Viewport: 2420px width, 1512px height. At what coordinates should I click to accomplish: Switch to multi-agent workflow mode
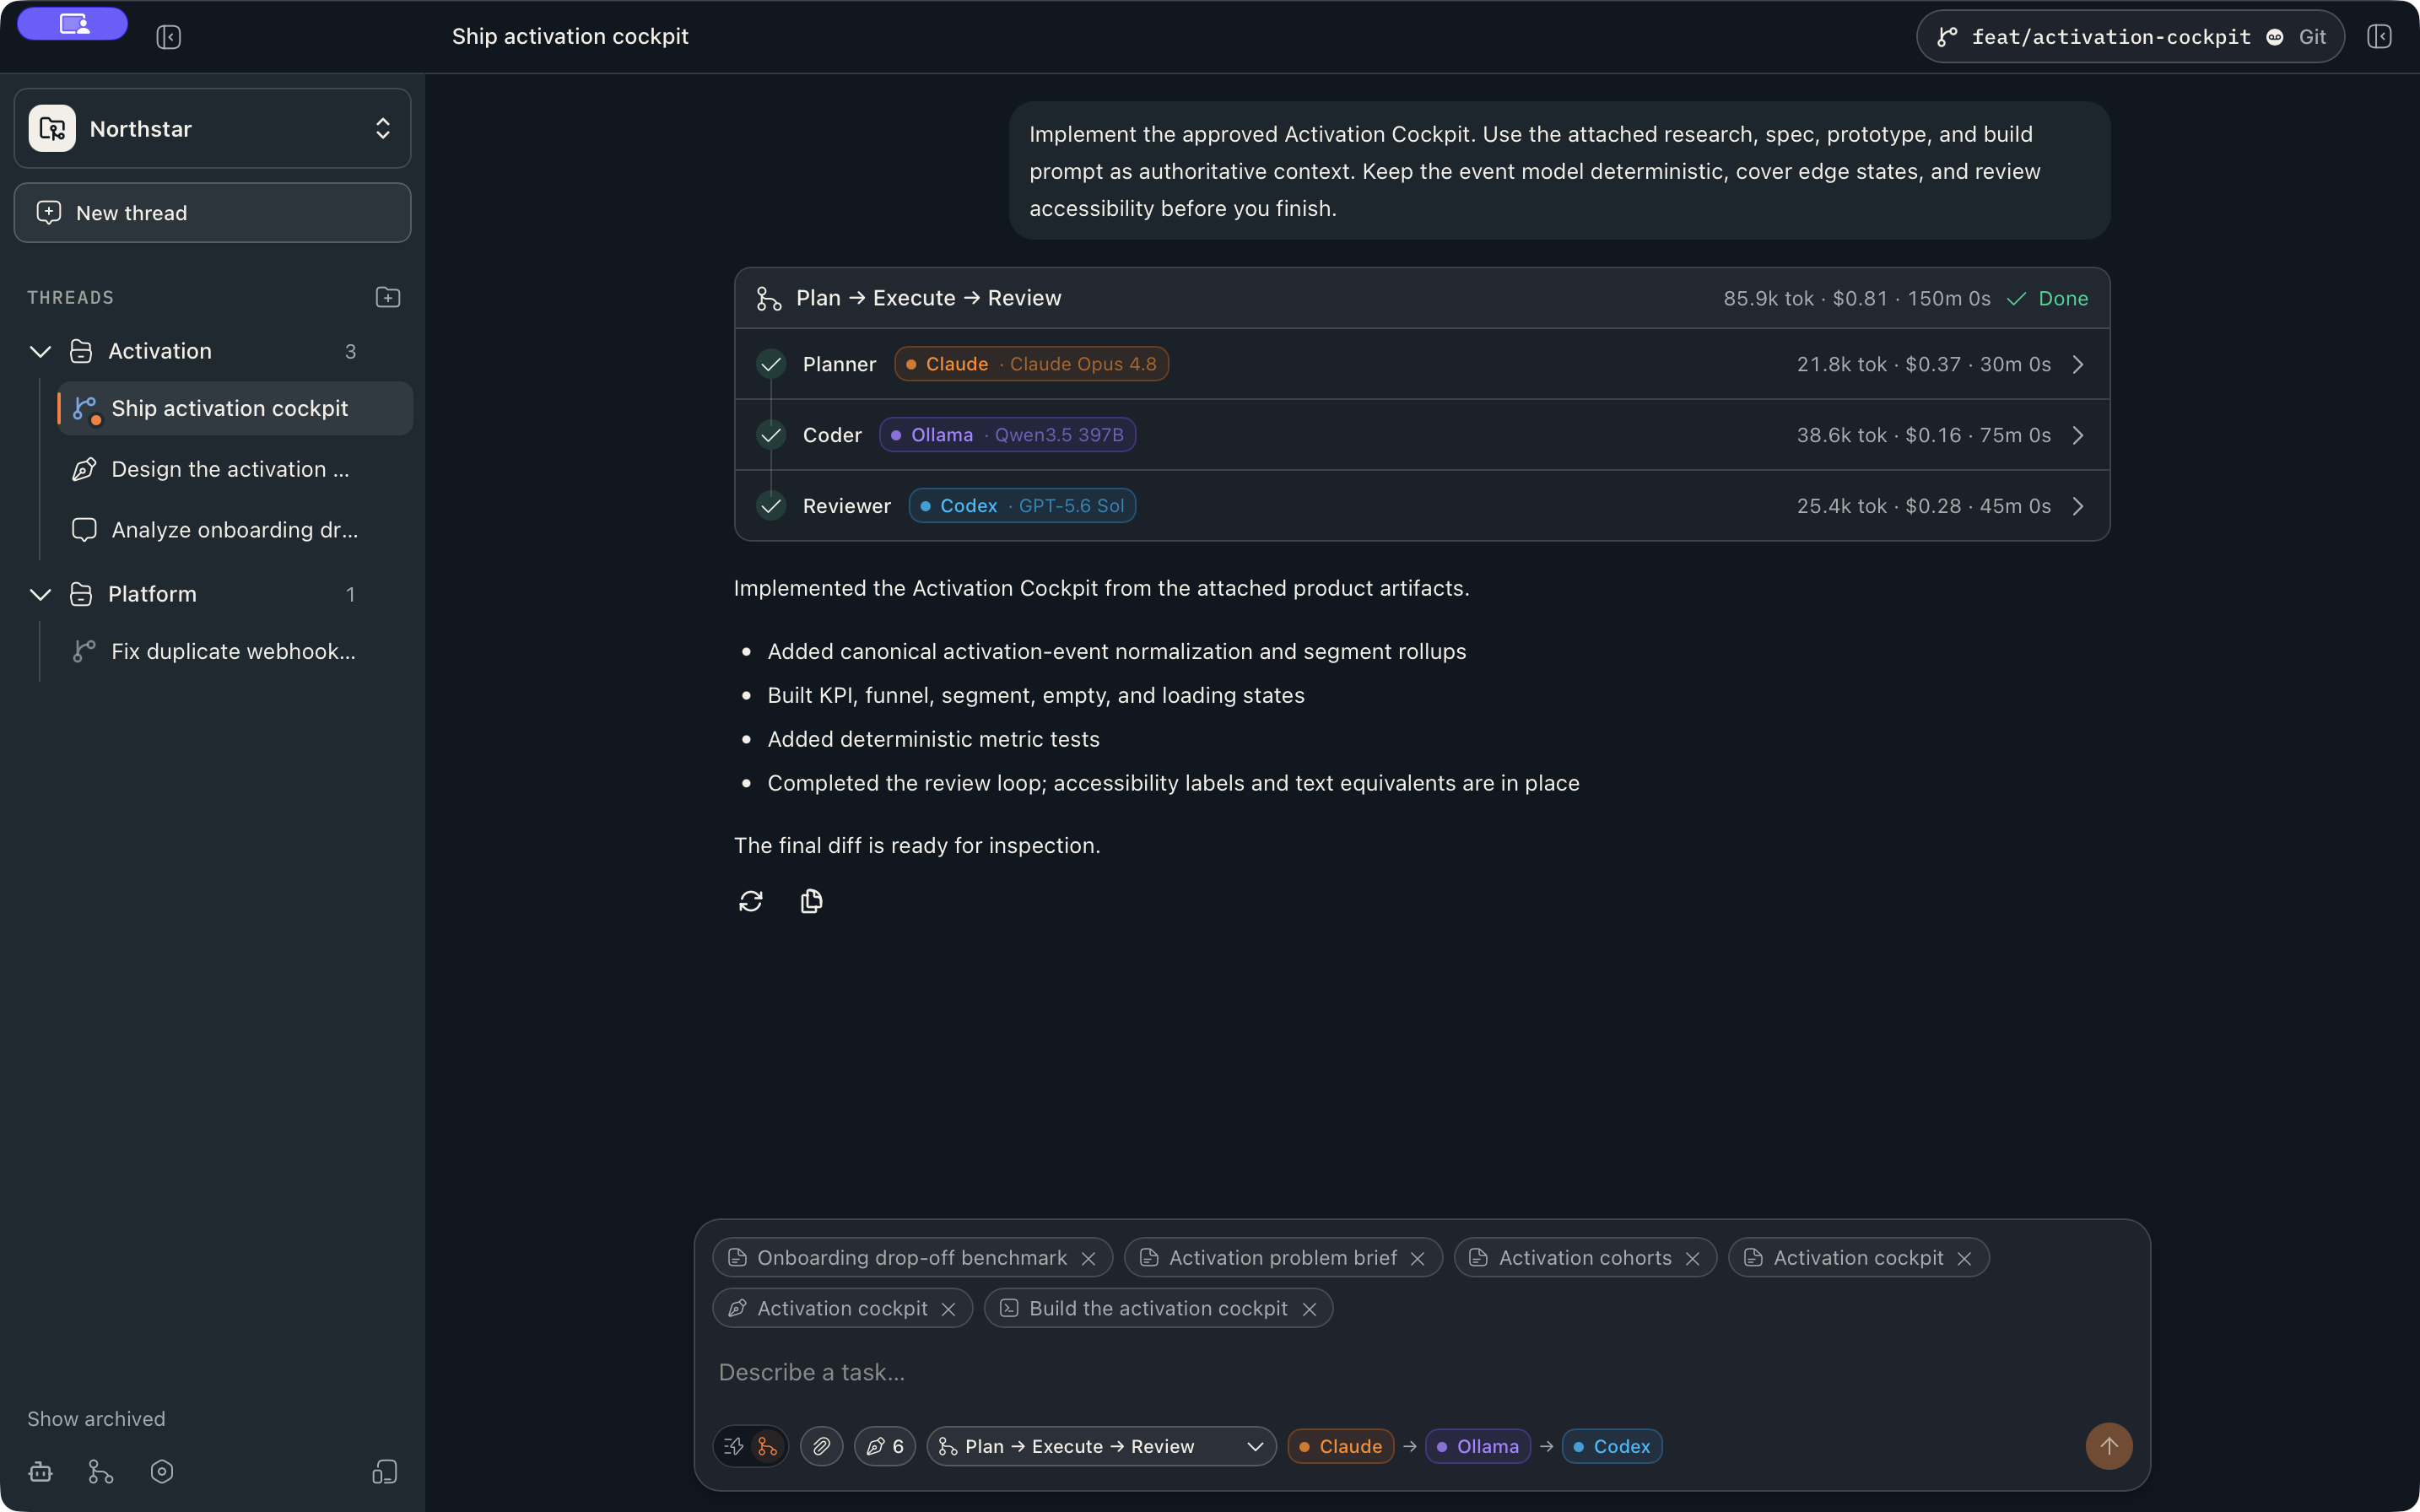767,1446
